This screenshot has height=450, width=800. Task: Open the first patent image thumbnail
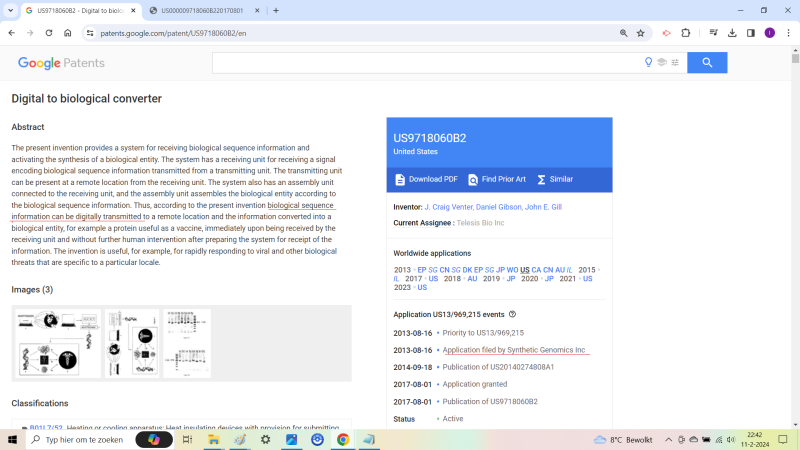[57, 343]
